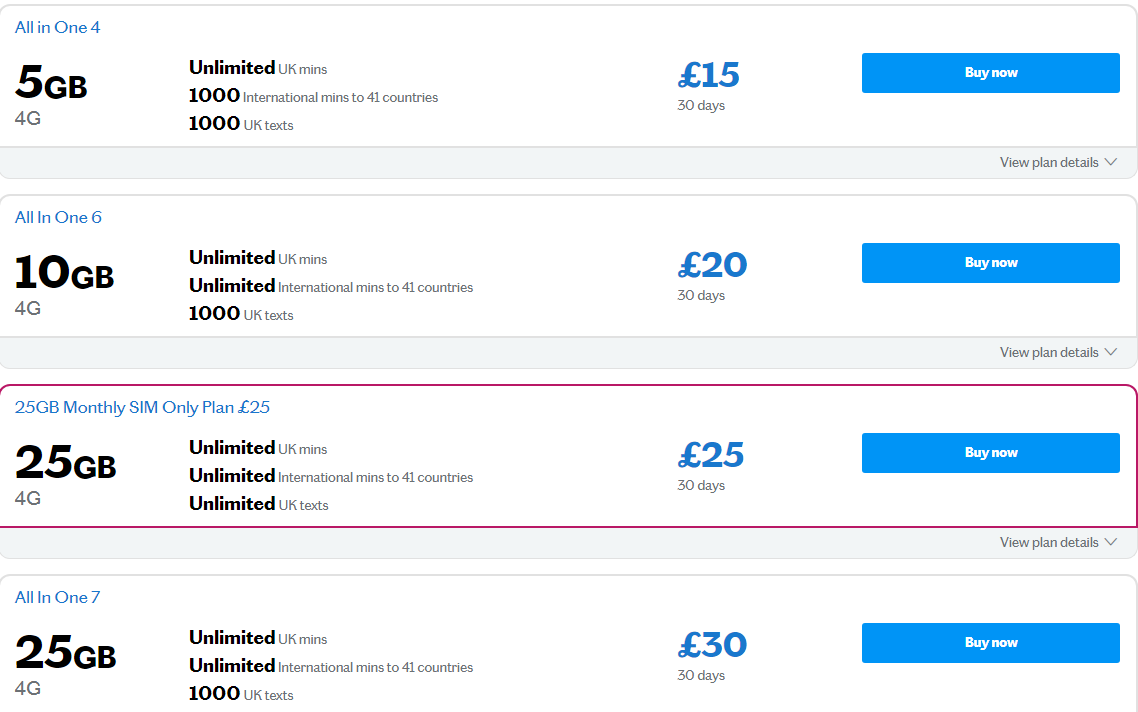Expand View plan details for 25GB Monthly plan
This screenshot has height=712, width=1138.
click(1049, 543)
